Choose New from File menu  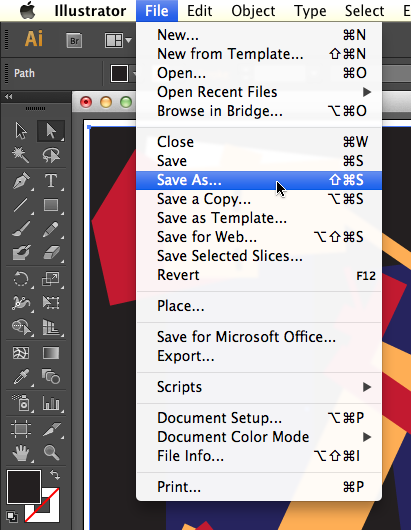click(x=259, y=35)
